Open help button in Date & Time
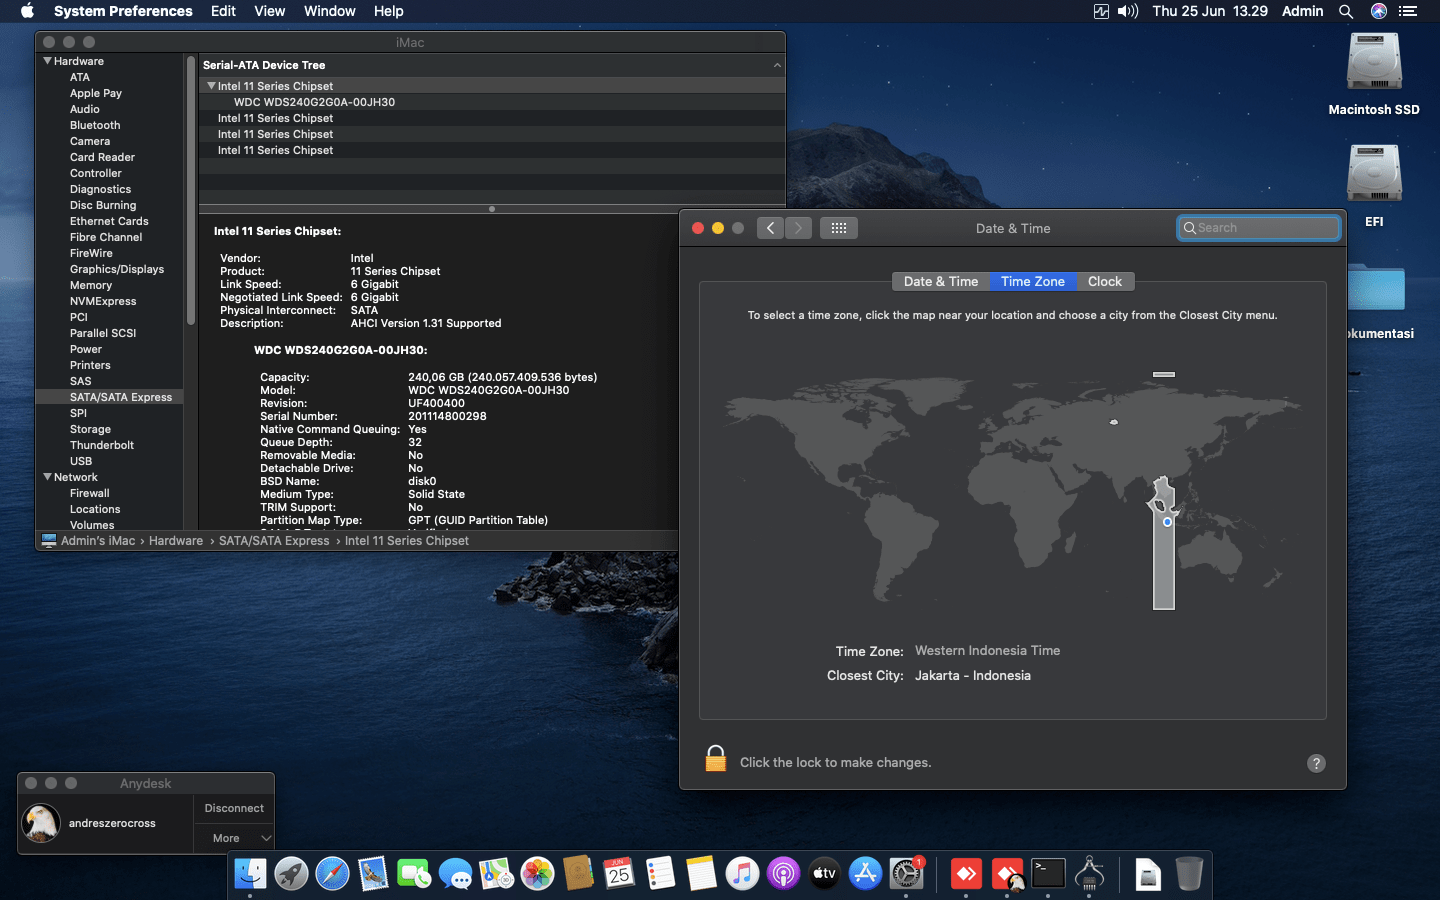 (x=1316, y=763)
